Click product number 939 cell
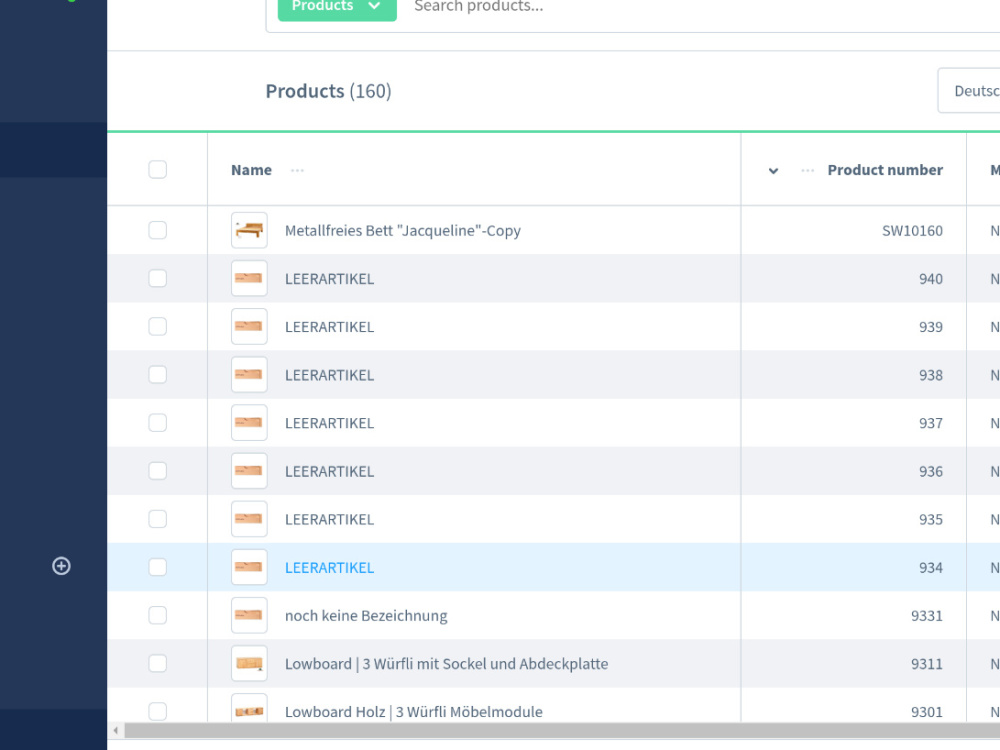 click(930, 327)
